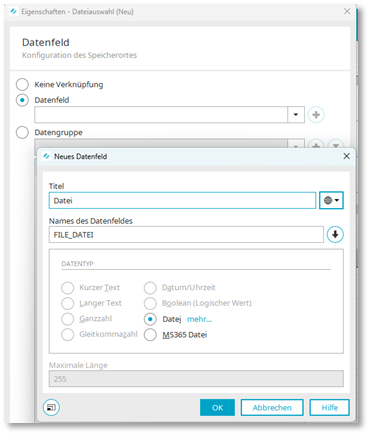Click into the Titel text field
This screenshot has width=370, height=435.
(x=182, y=200)
